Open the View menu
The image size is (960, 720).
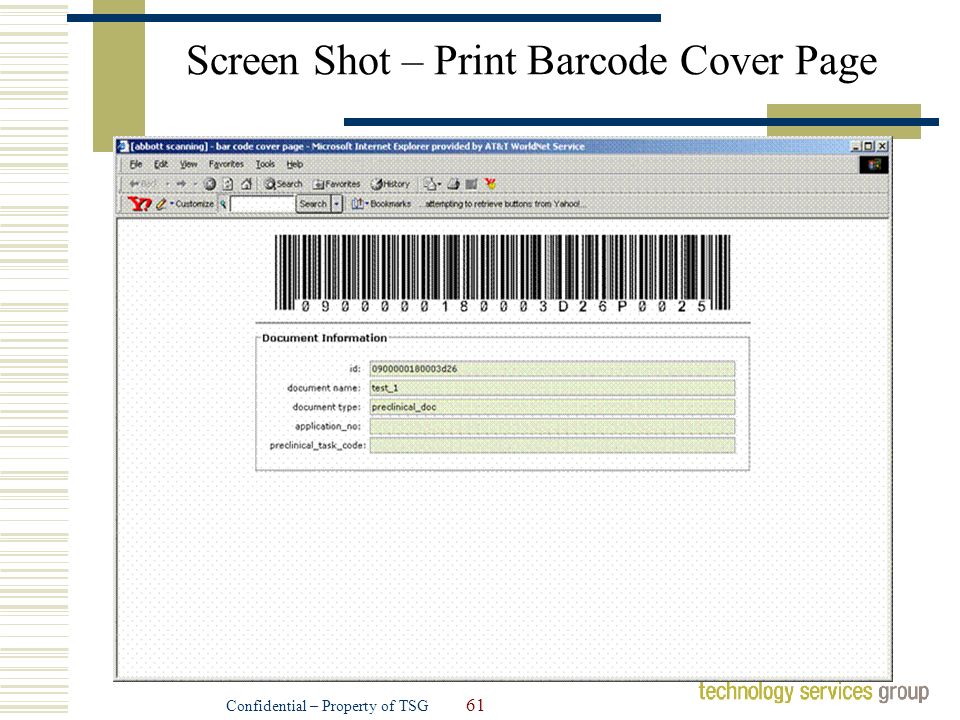(188, 164)
